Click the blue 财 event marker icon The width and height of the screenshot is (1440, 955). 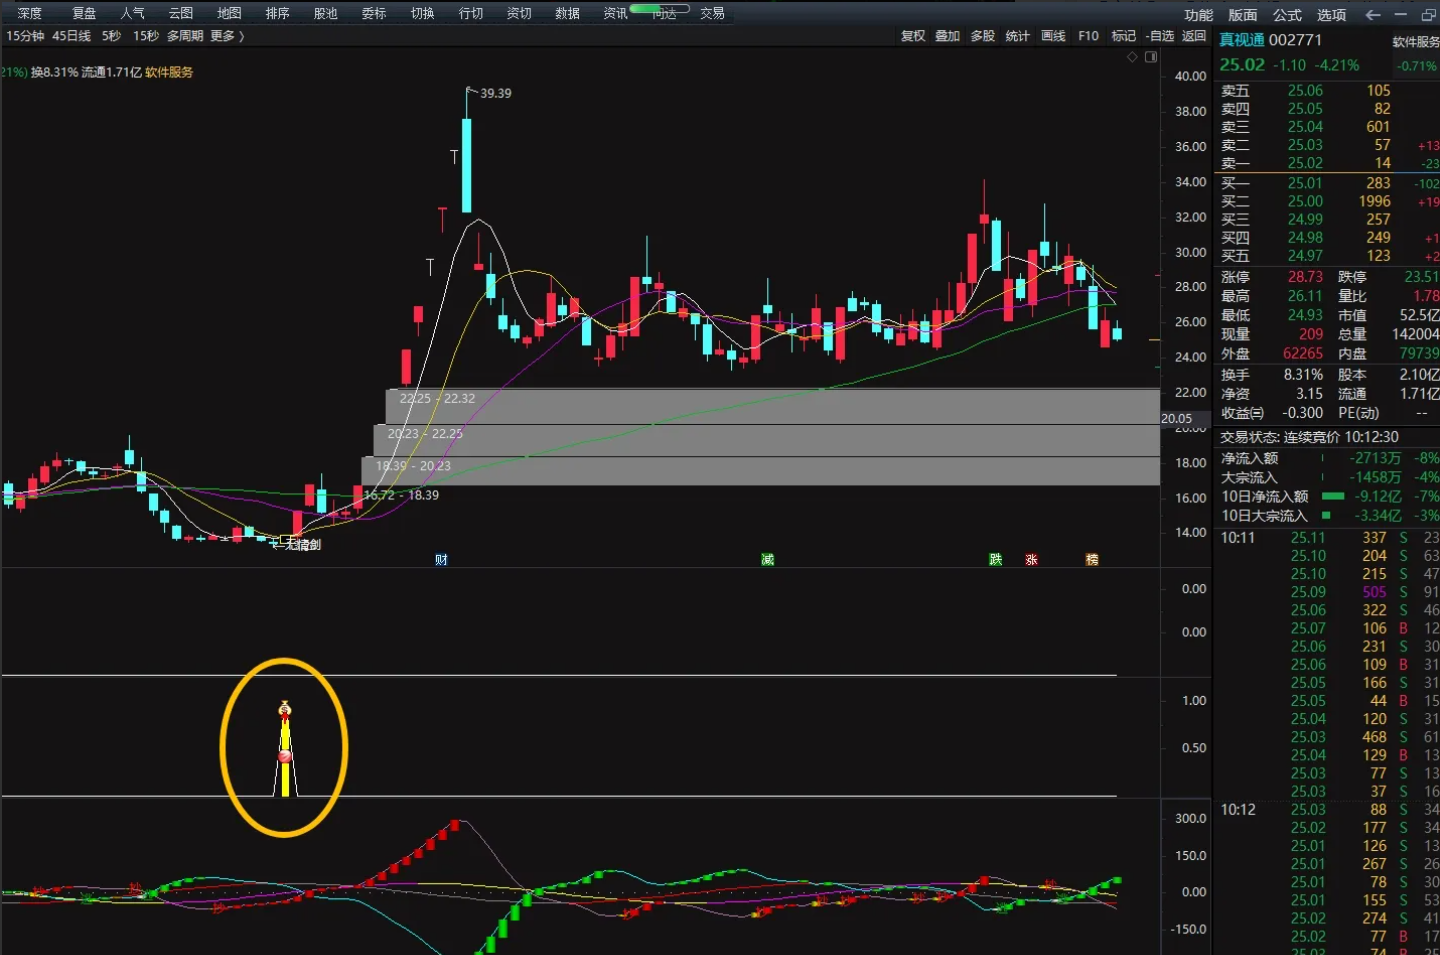[441, 560]
